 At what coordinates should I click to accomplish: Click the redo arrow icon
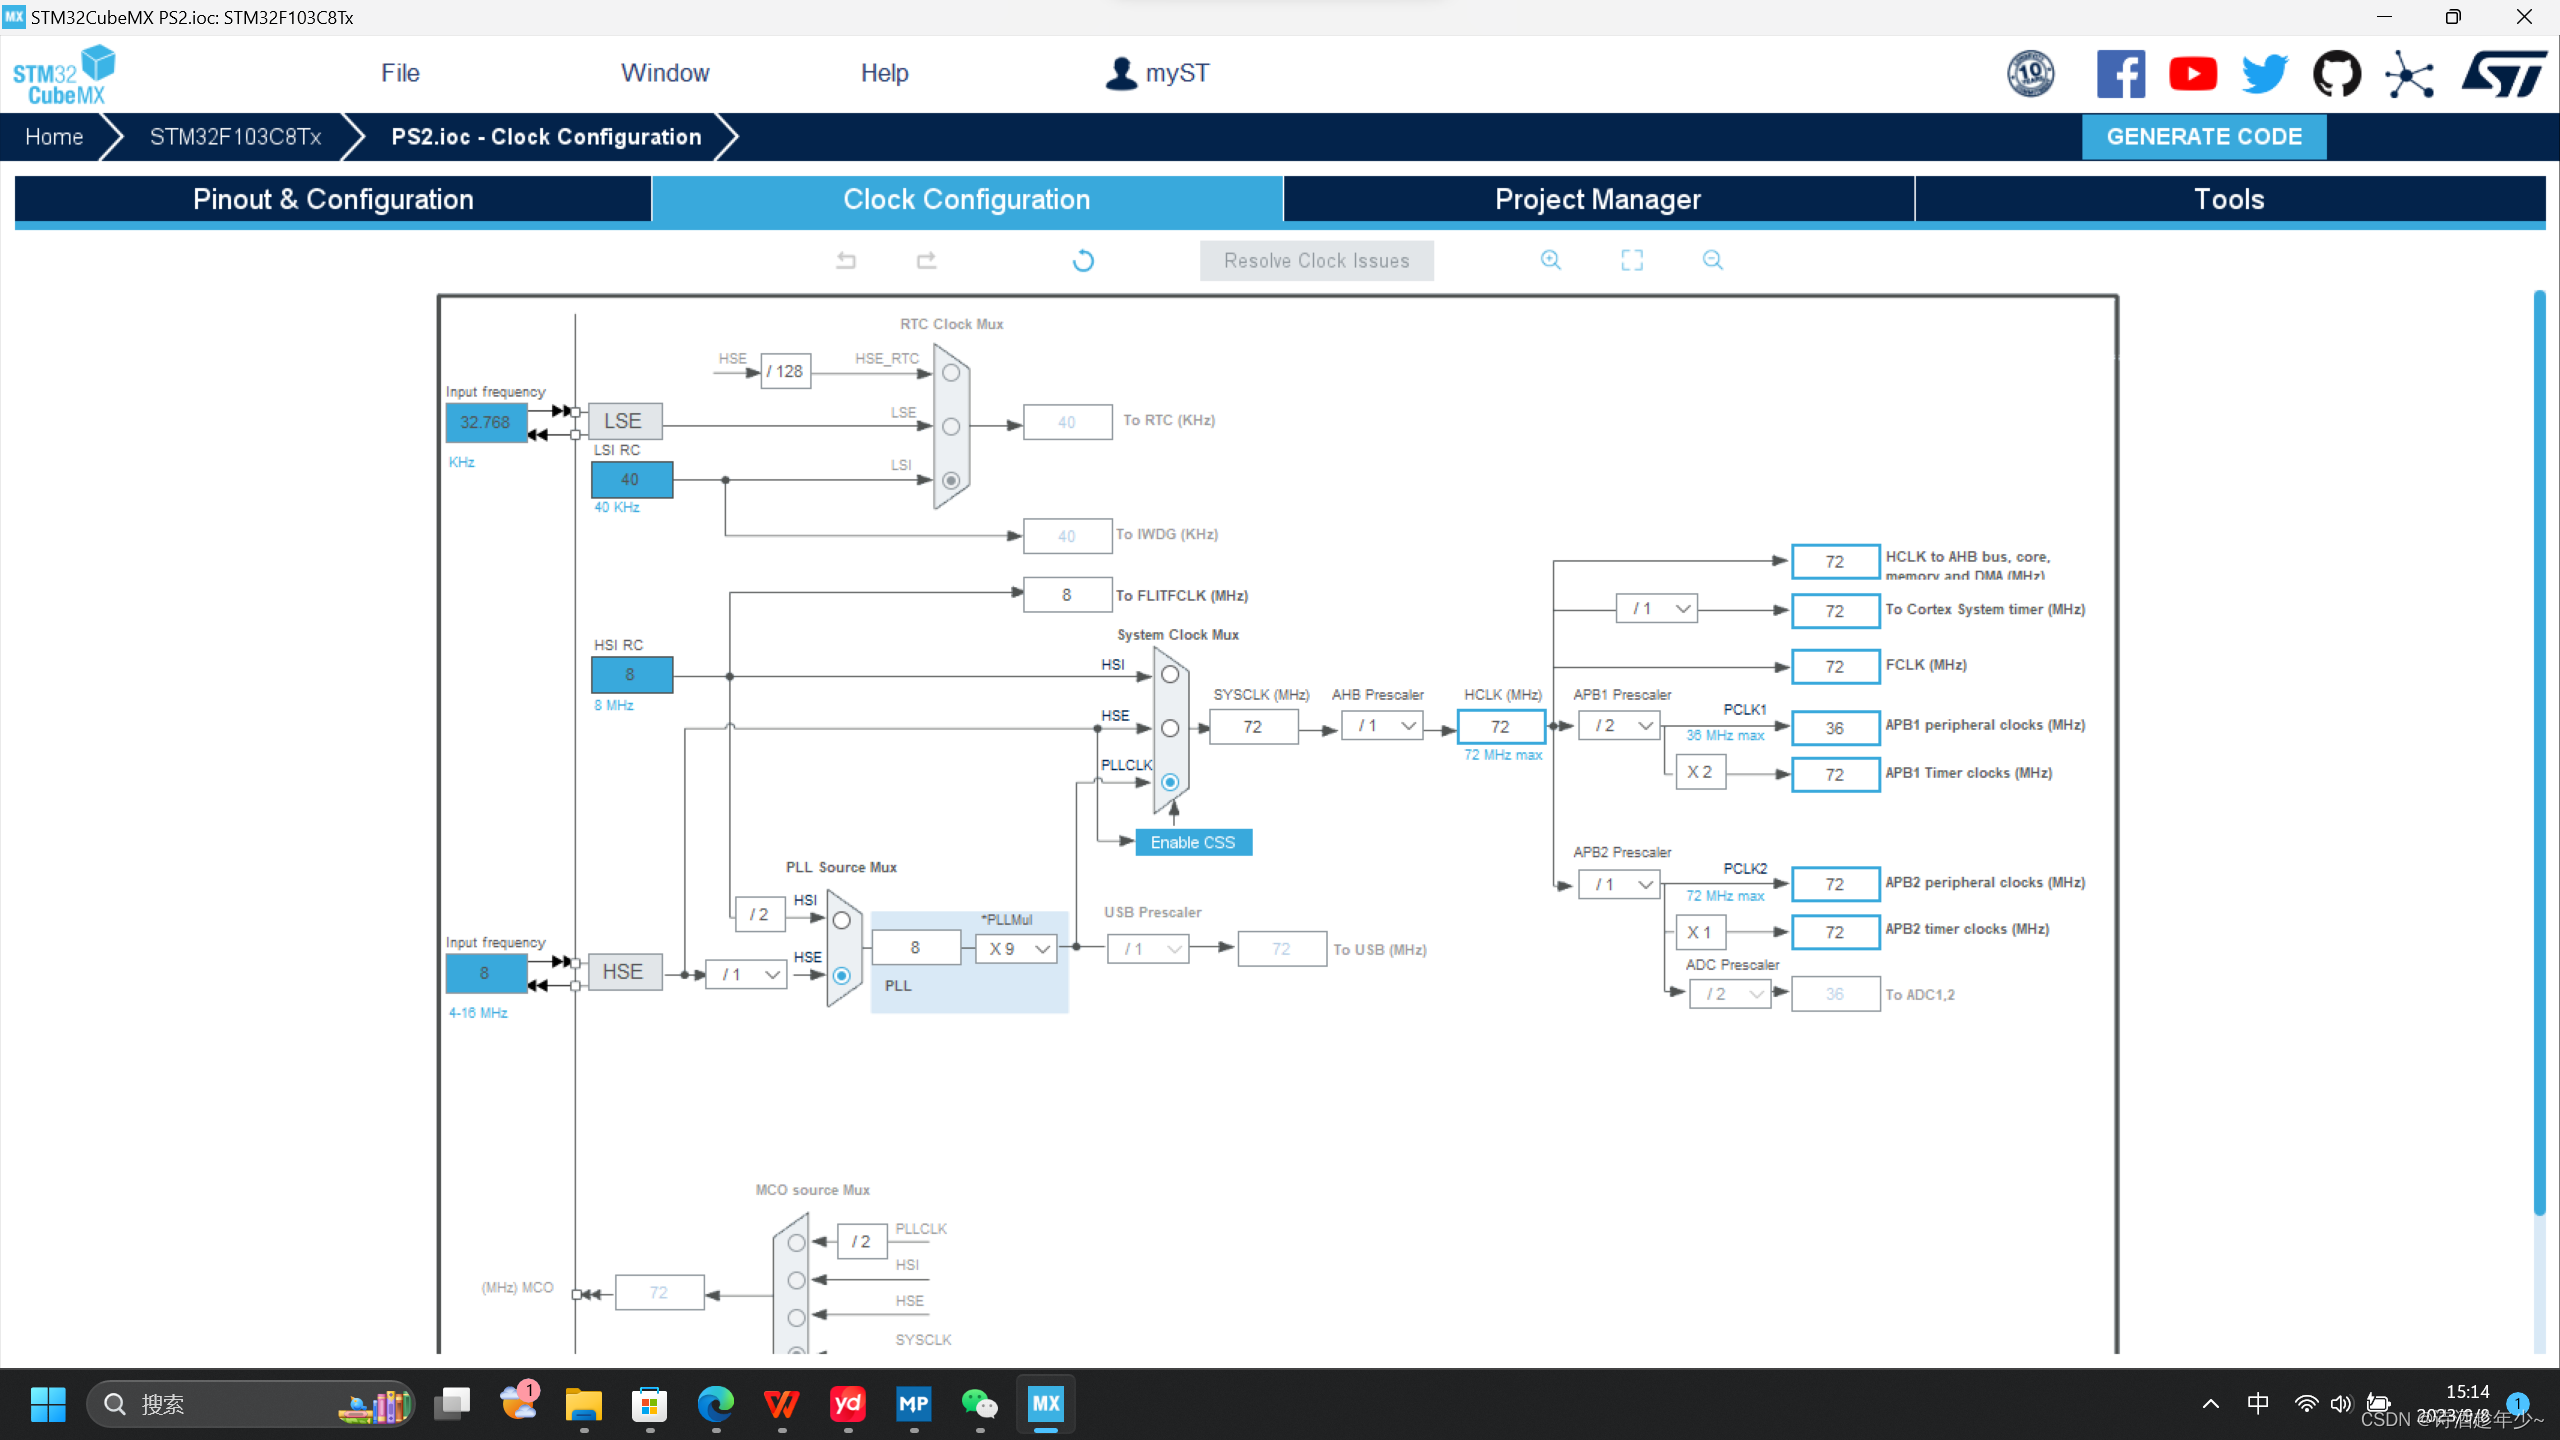926,260
